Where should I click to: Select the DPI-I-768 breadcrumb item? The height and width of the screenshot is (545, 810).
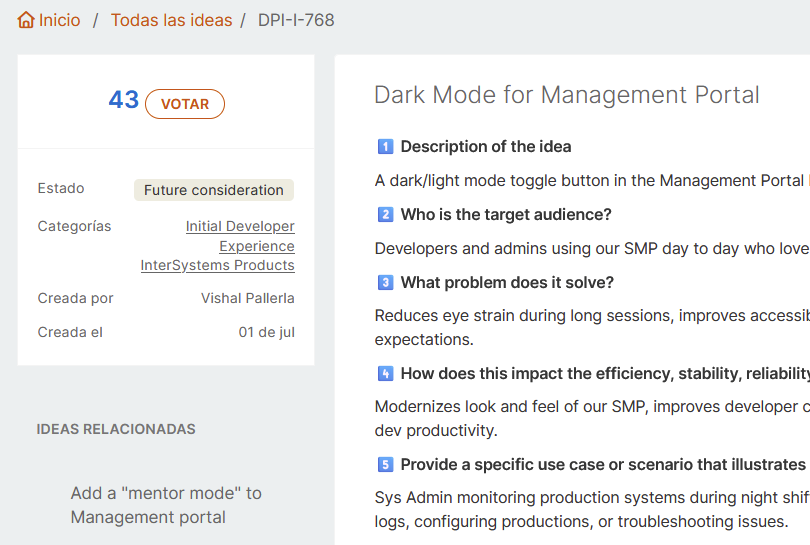(296, 20)
